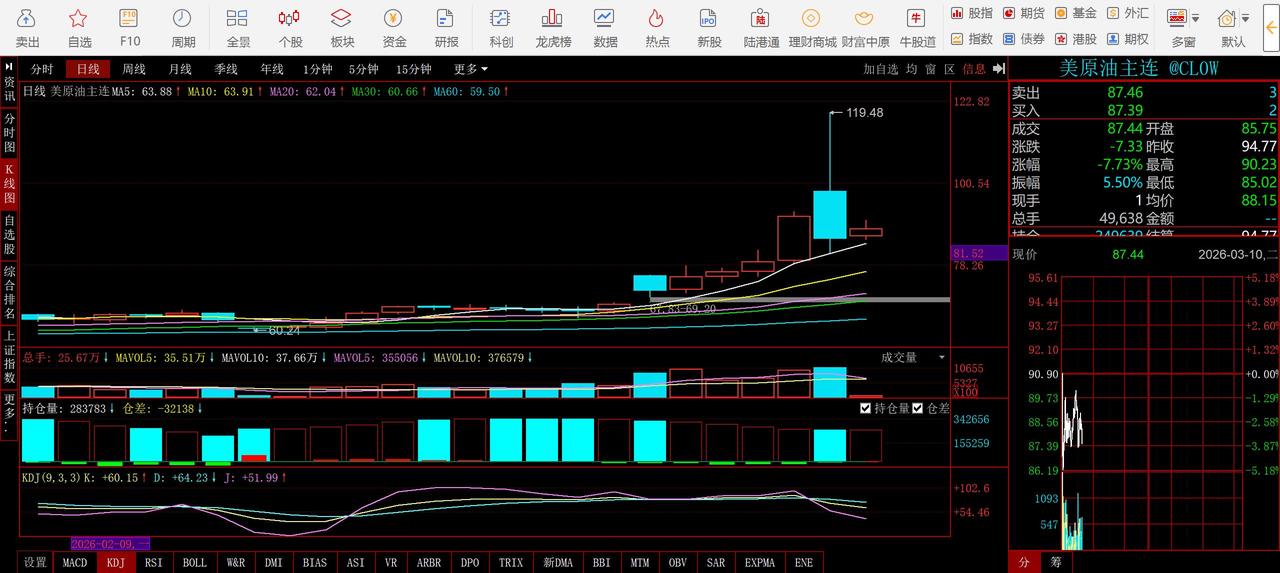Toggle the 仓差 checkbox

pyautogui.click(x=917, y=408)
